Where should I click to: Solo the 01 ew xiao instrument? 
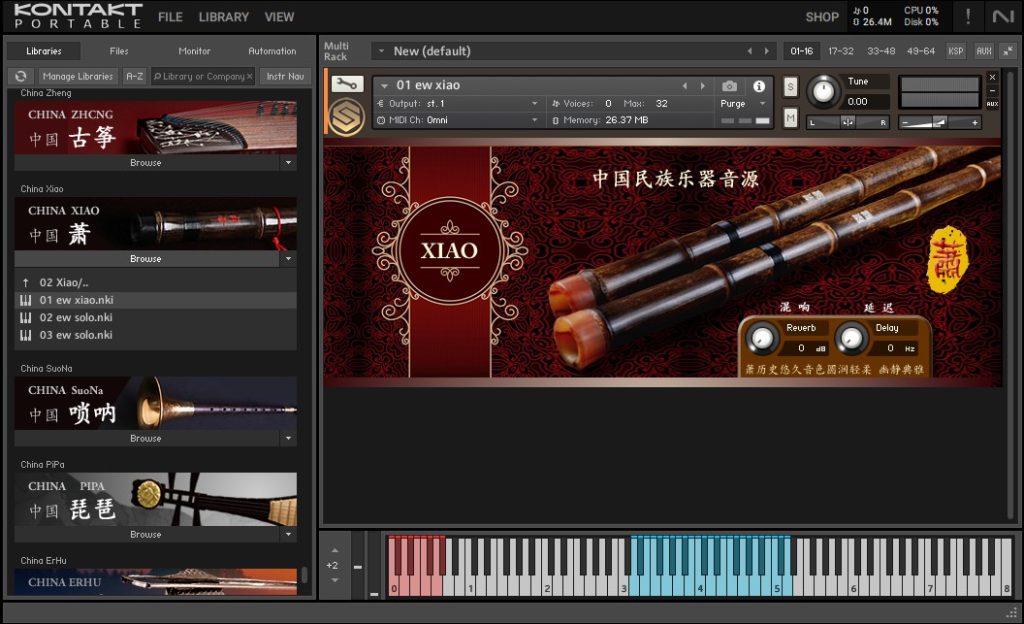click(790, 86)
